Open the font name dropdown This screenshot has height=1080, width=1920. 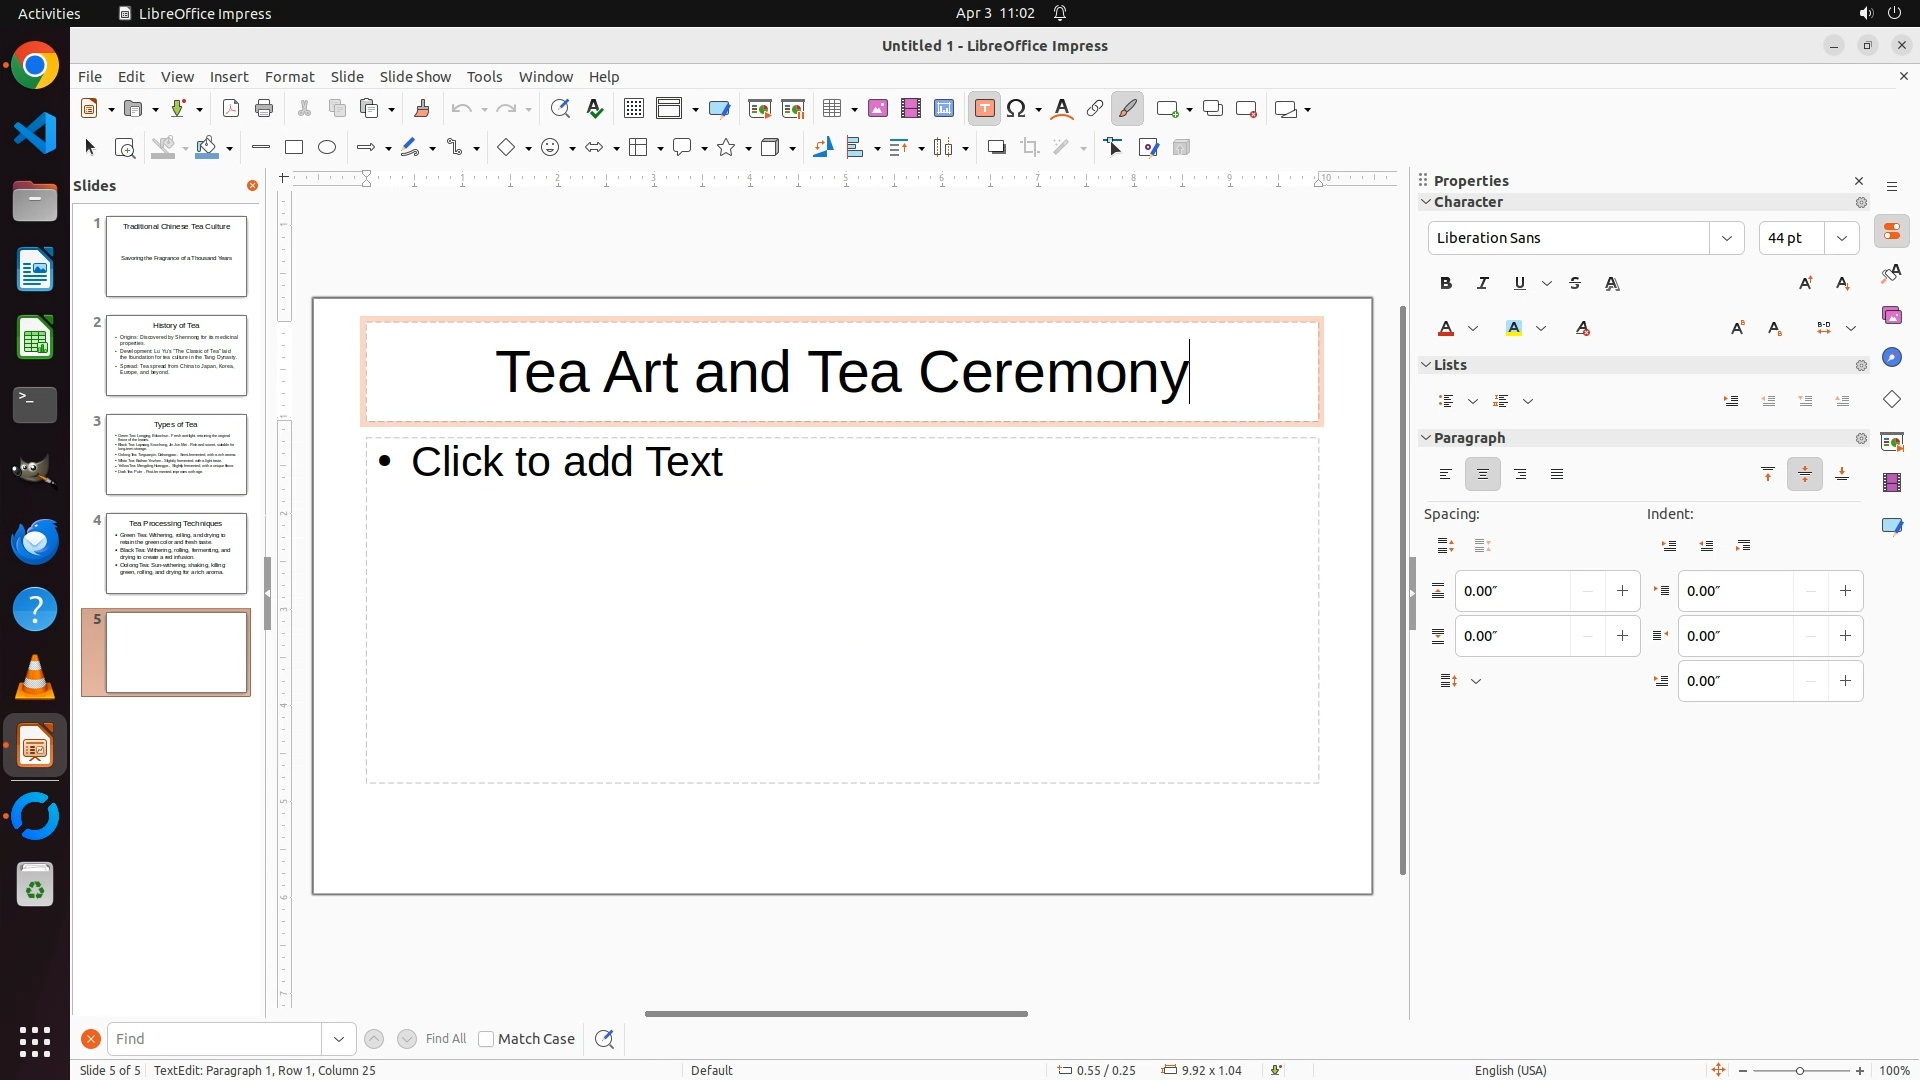click(1727, 238)
